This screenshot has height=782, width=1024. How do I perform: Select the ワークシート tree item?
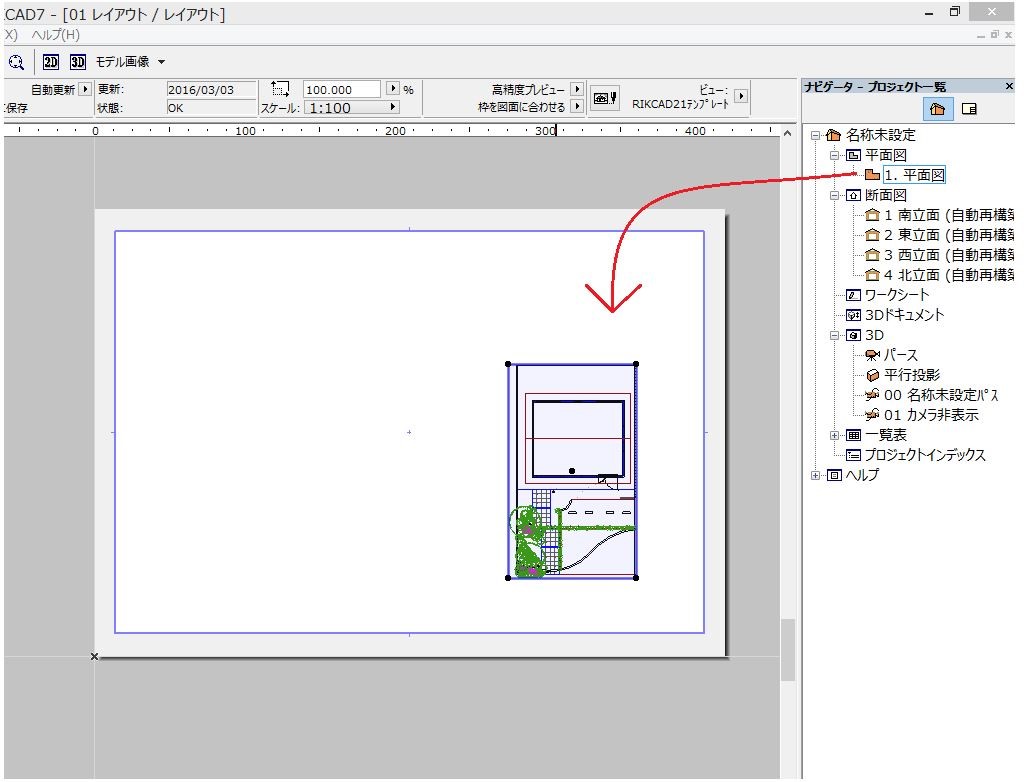point(897,295)
